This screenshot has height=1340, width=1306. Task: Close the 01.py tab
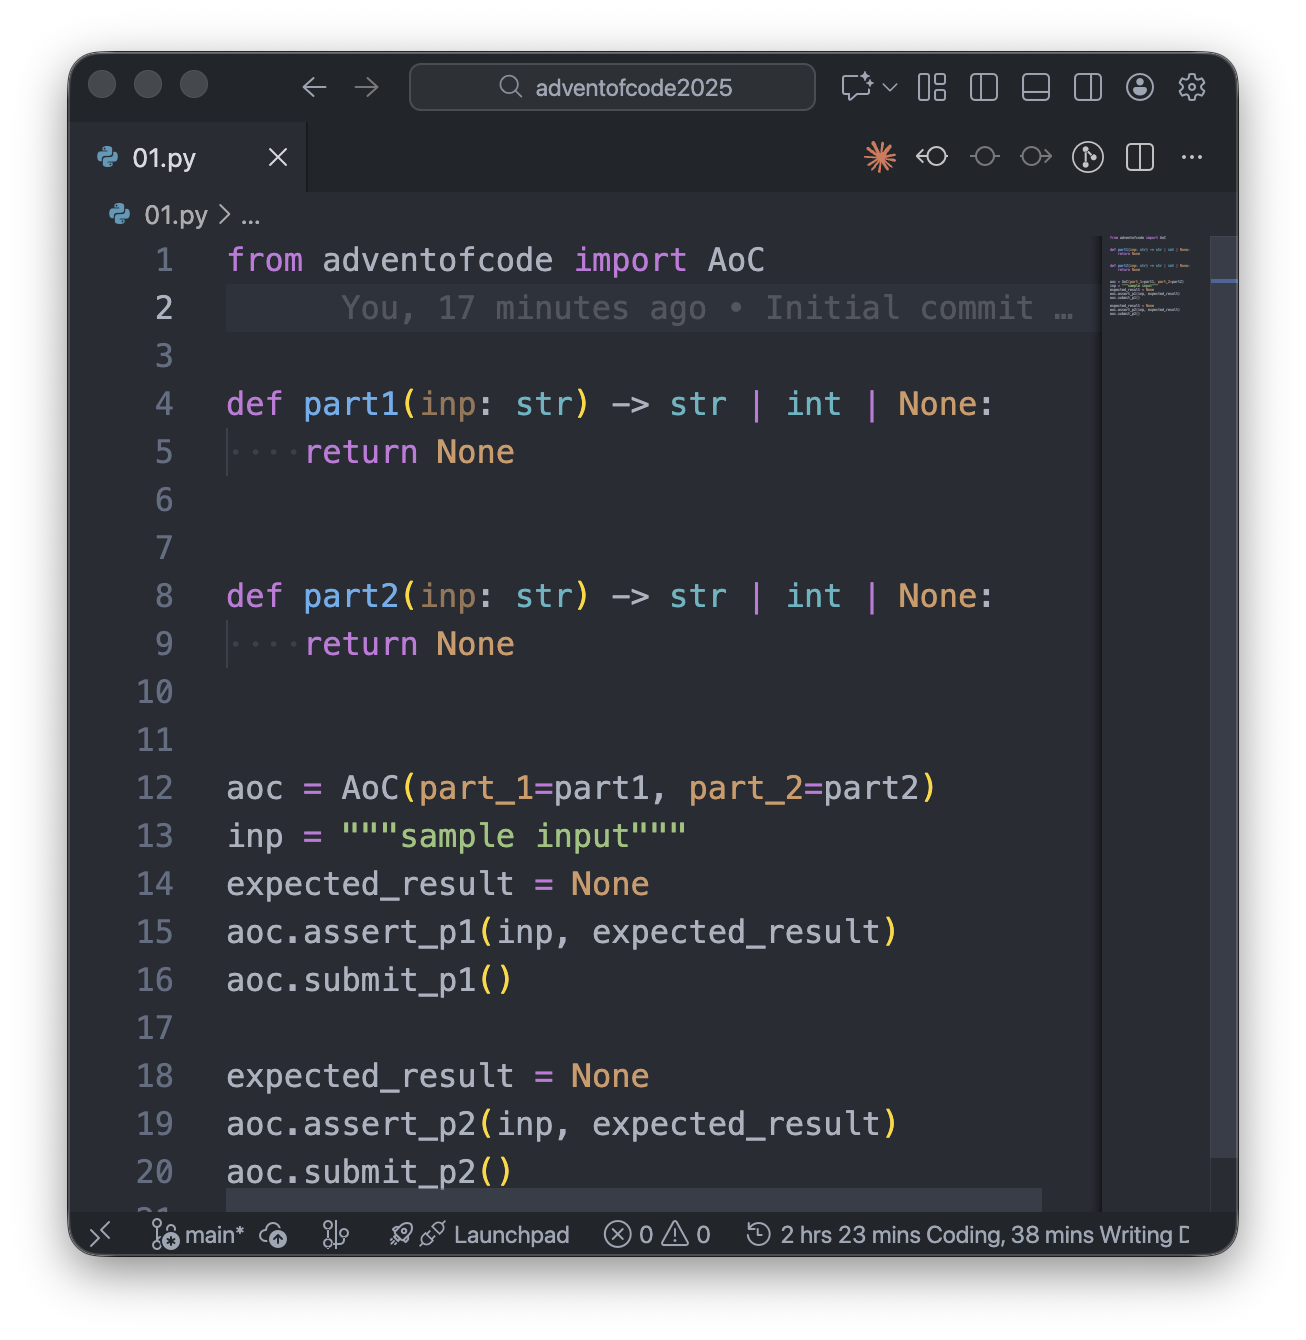pos(278,158)
